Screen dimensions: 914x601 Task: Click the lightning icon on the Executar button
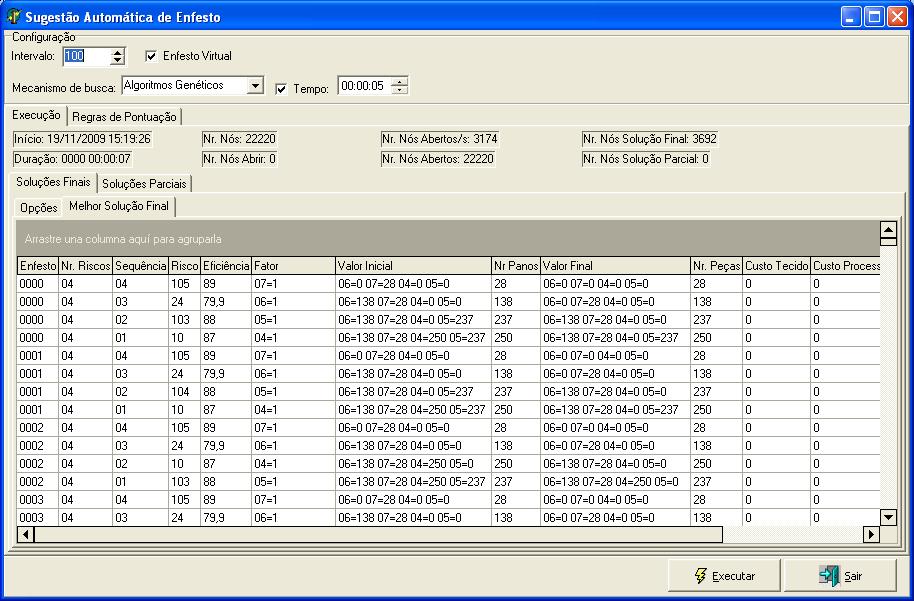click(x=701, y=576)
